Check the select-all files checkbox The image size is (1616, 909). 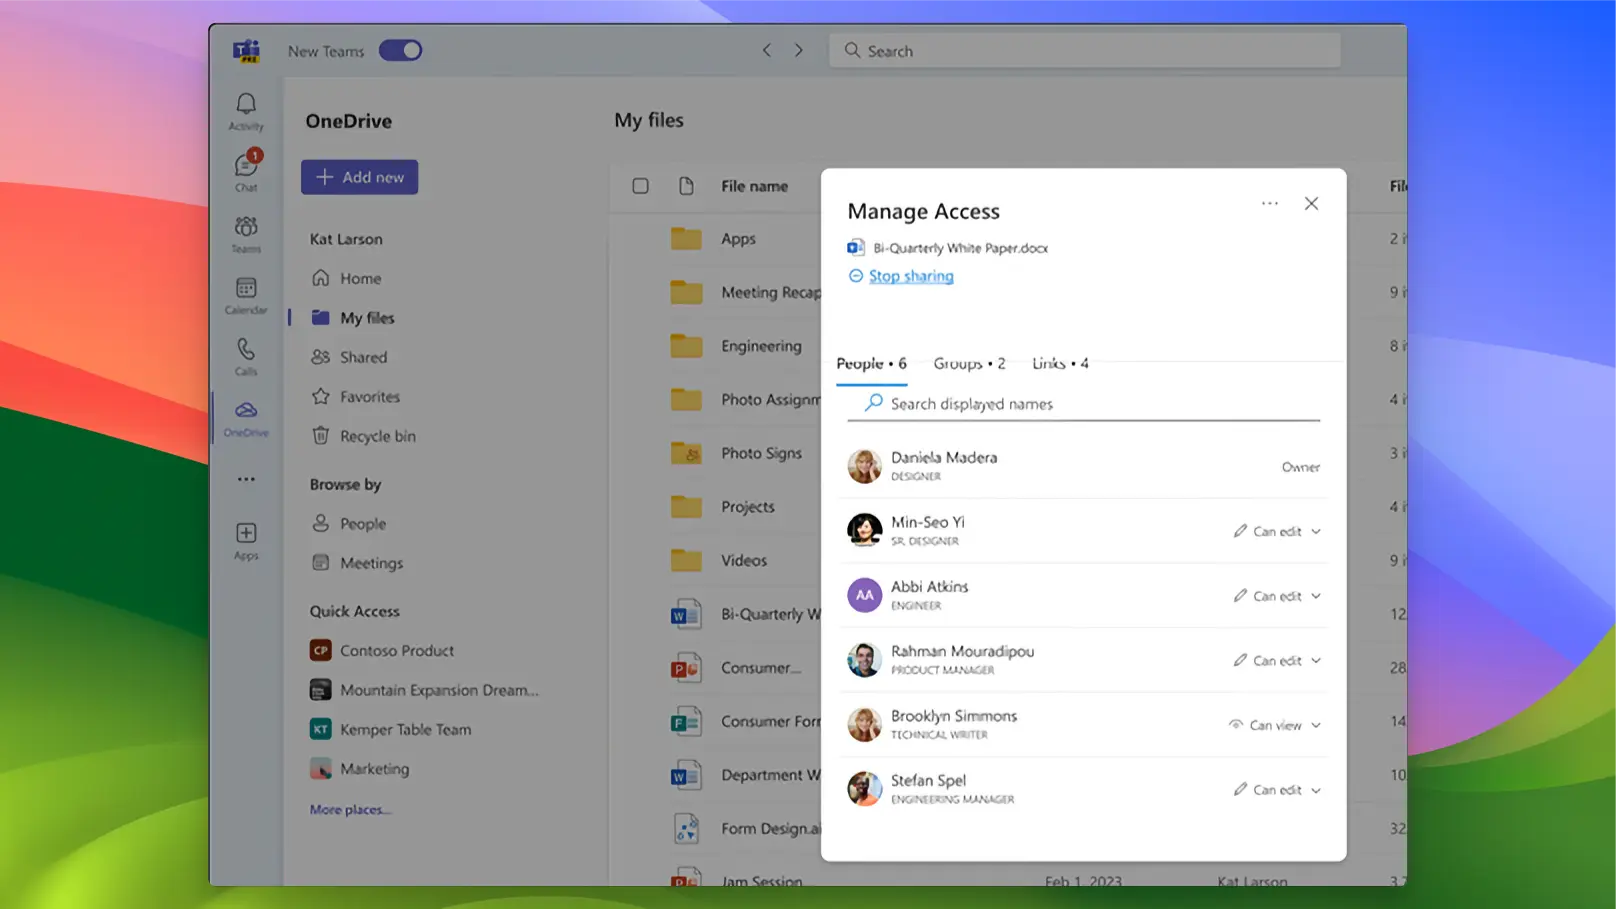point(641,186)
